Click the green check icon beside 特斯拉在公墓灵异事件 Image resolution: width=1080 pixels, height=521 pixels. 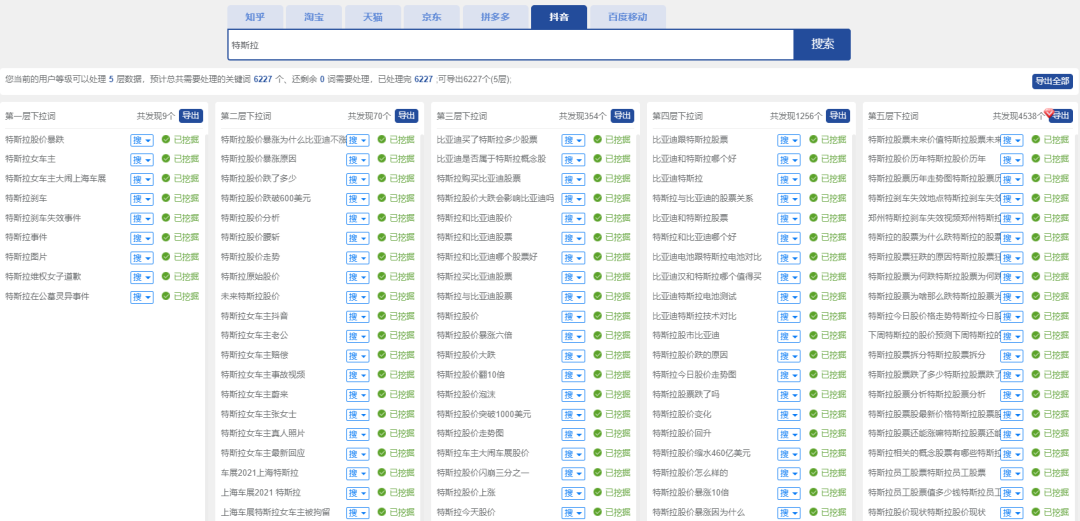coord(167,296)
